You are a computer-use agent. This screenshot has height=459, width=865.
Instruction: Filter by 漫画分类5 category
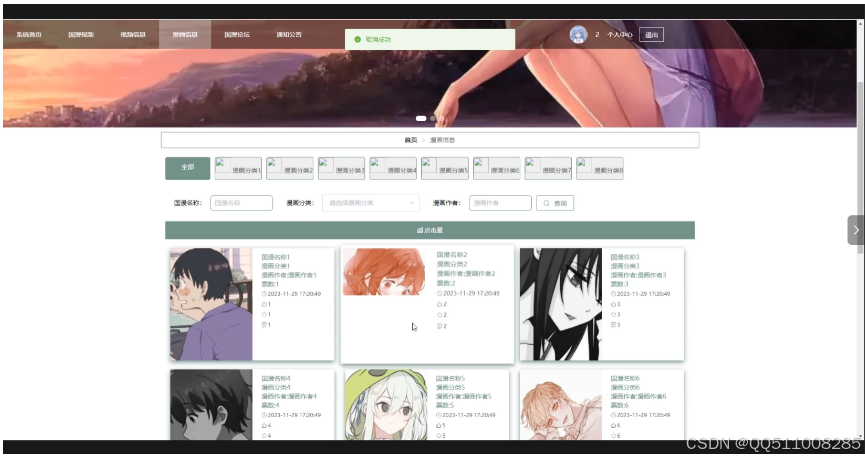pos(445,168)
